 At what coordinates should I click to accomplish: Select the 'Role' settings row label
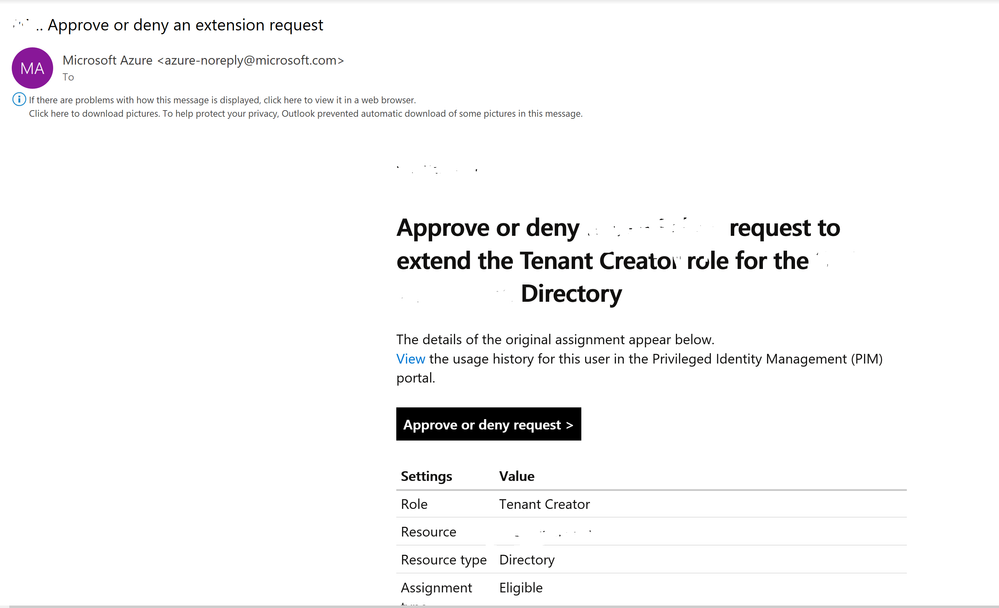coord(414,504)
